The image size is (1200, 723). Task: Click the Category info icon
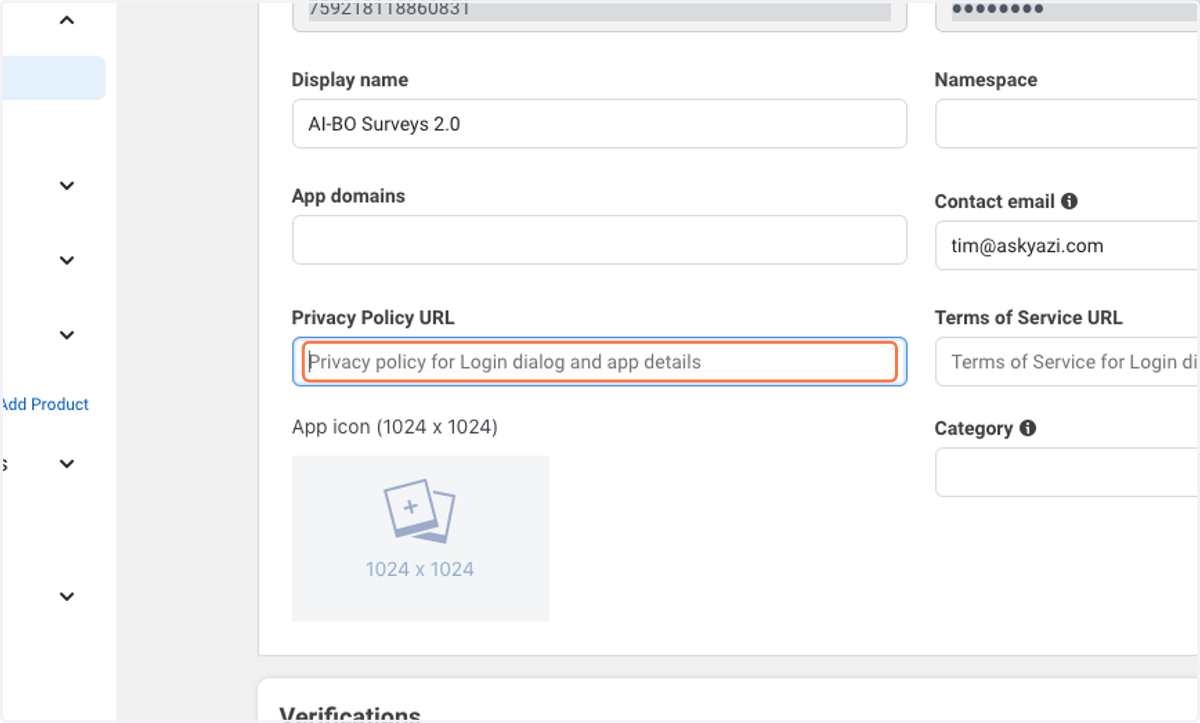click(x=1027, y=428)
